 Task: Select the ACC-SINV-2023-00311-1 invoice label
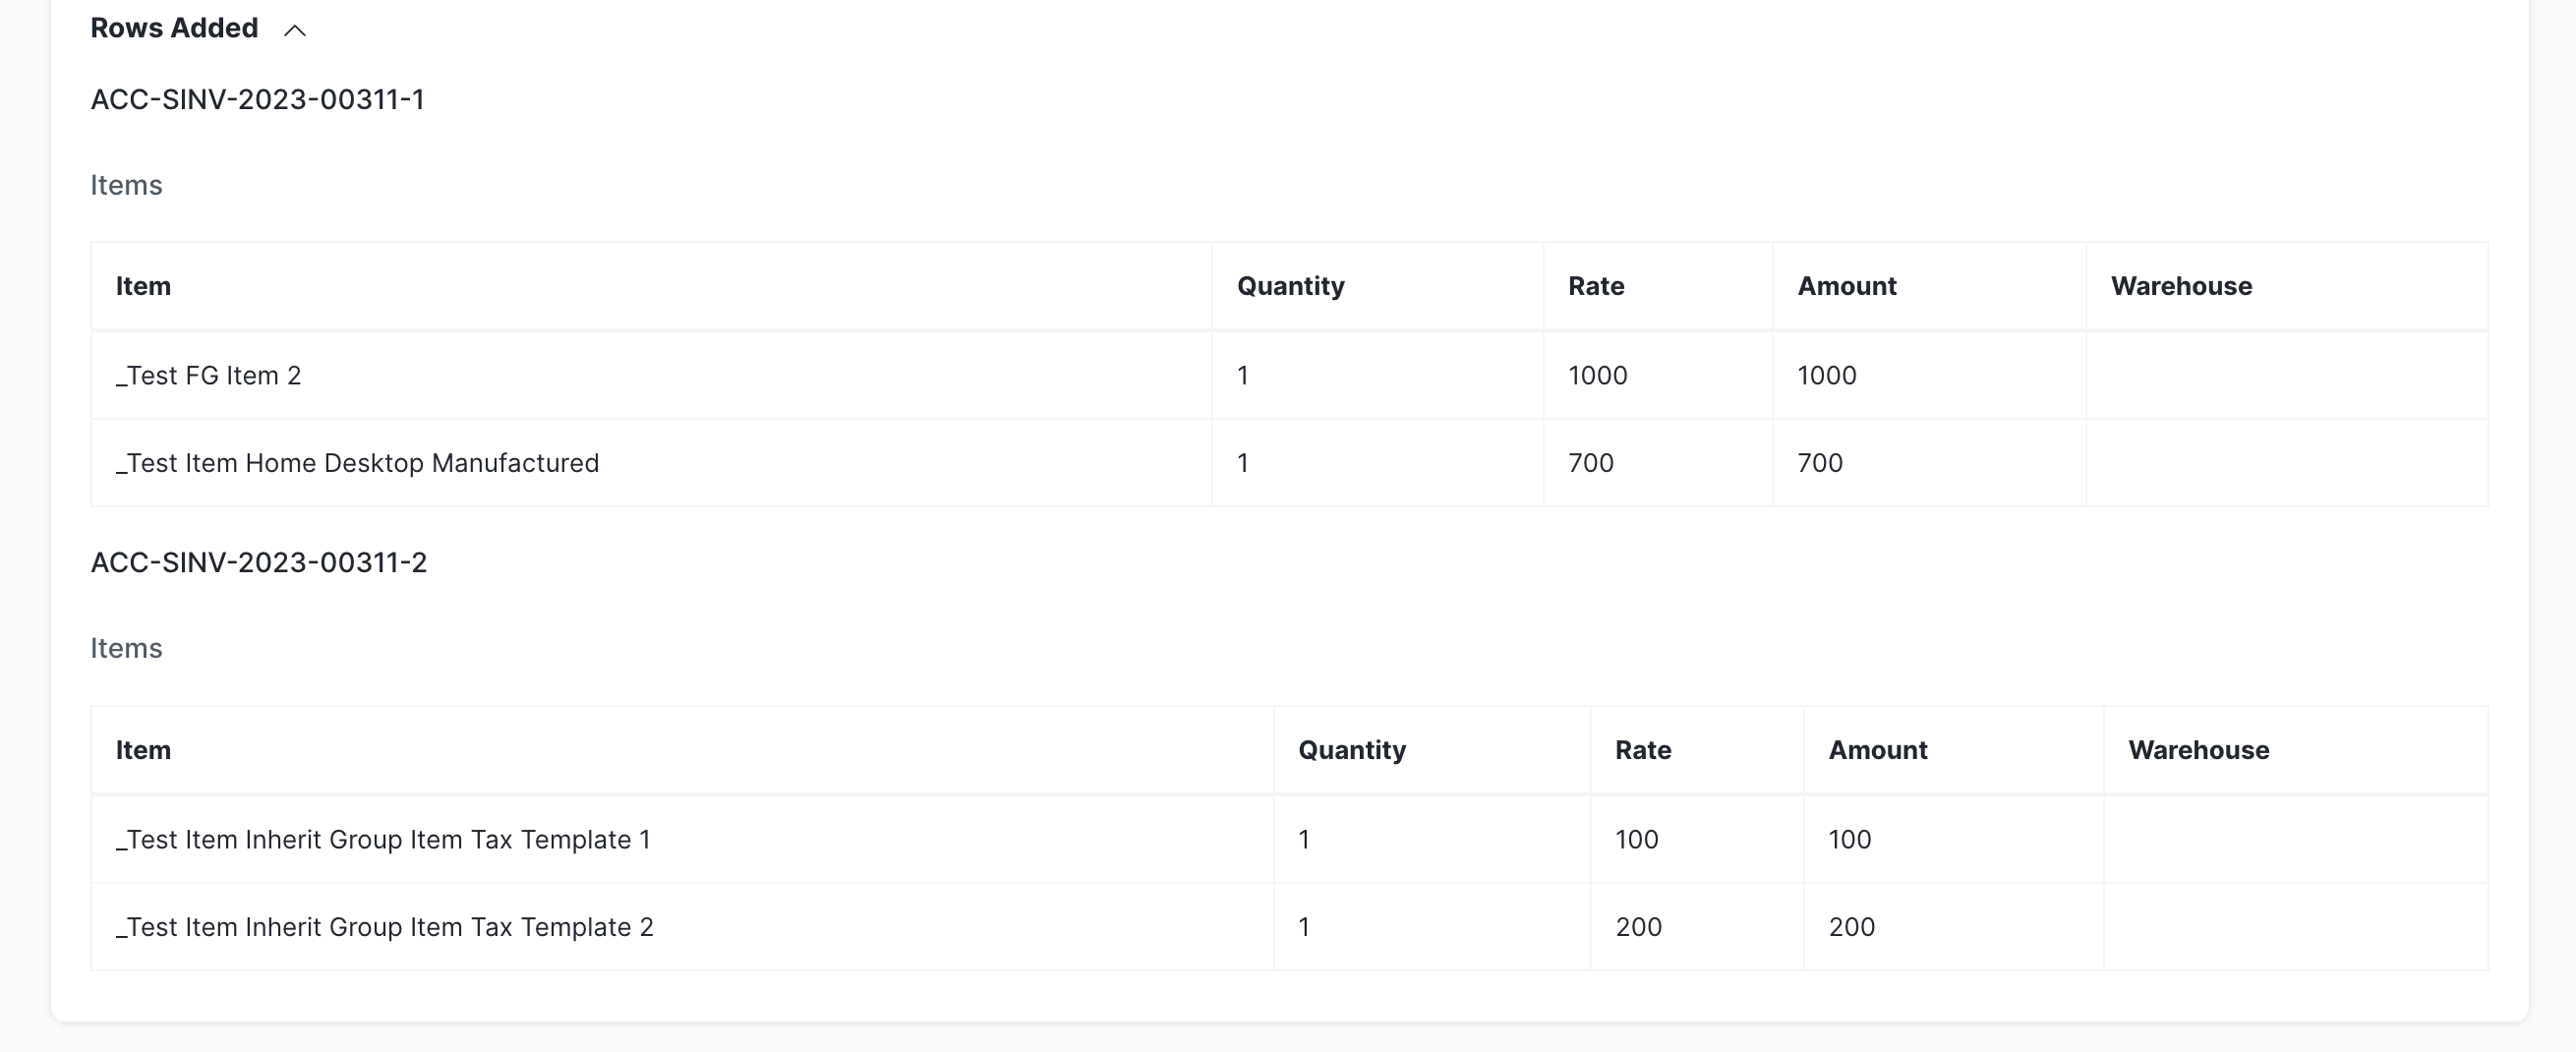click(257, 99)
